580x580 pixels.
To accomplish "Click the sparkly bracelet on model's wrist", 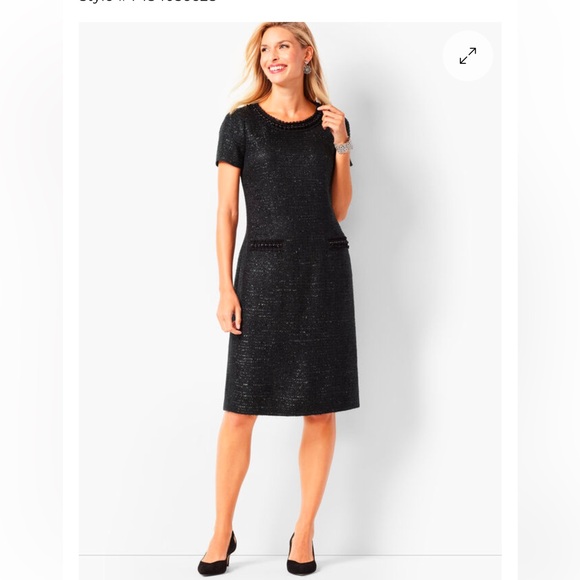I will coord(343,146).
